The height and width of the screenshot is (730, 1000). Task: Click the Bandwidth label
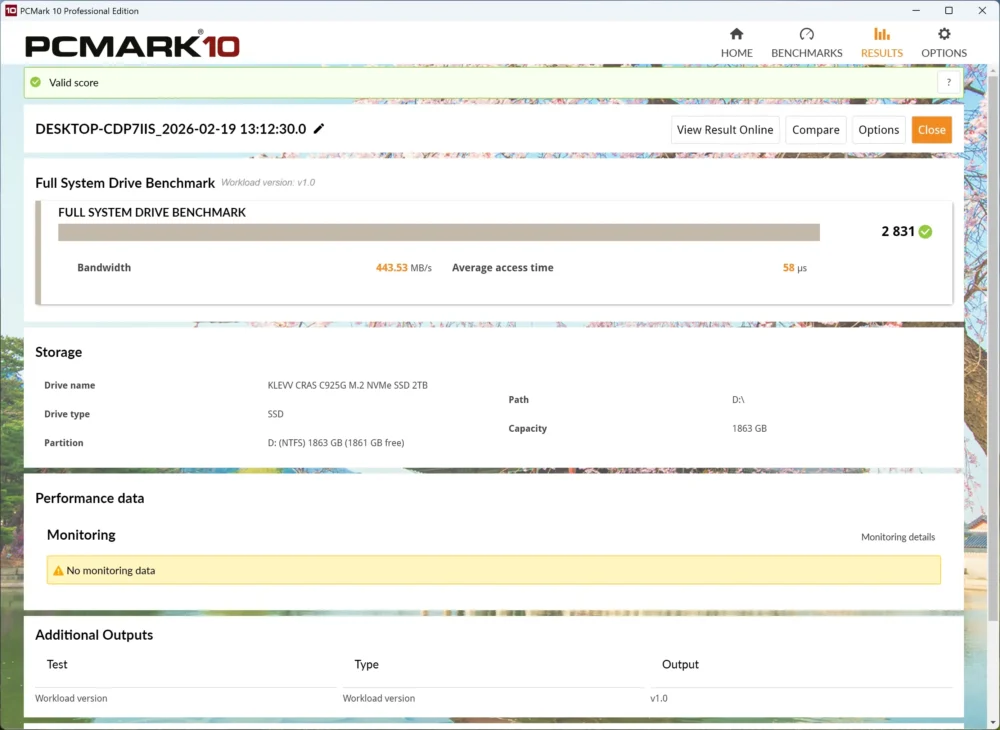pyautogui.click(x=104, y=268)
